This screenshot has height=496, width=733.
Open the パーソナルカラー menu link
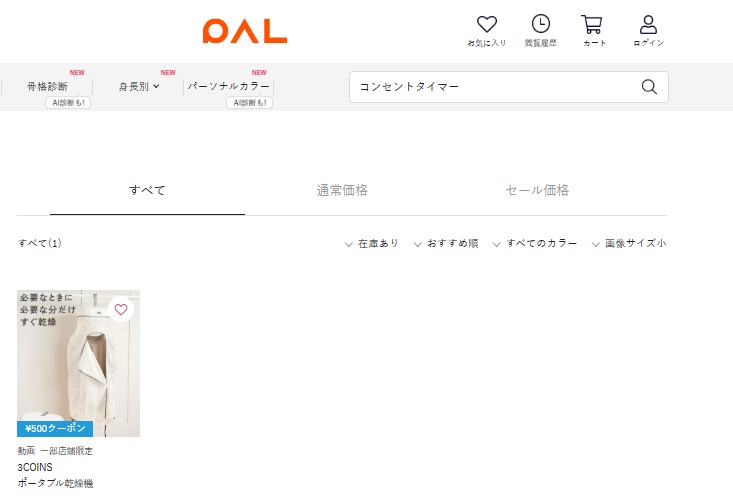tap(228, 86)
